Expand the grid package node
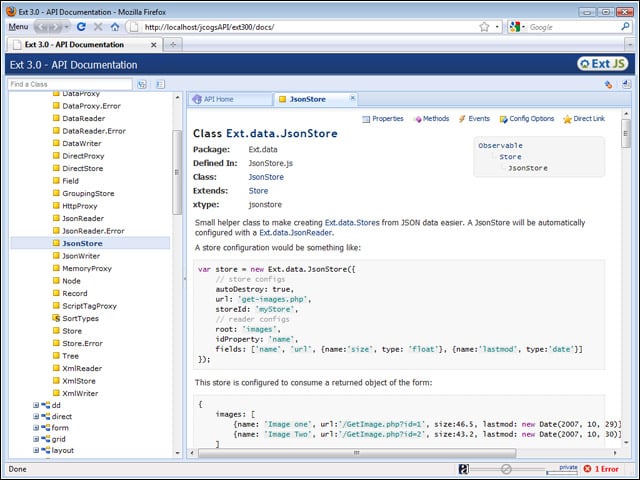The image size is (640, 480). [x=36, y=438]
